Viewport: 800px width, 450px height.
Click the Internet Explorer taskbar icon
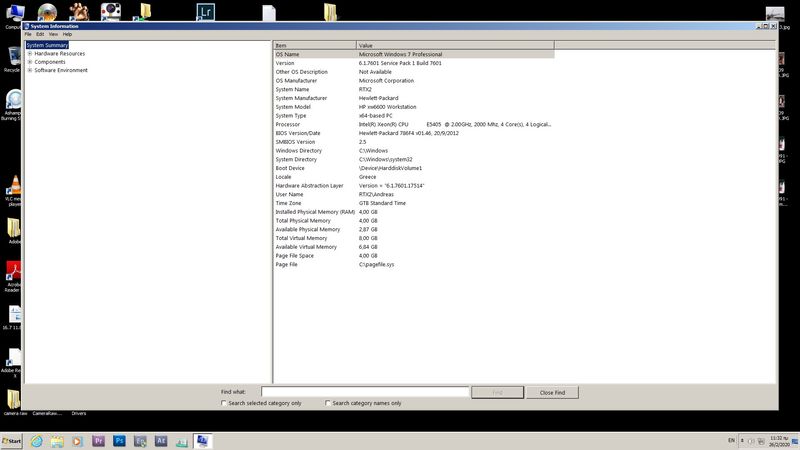click(x=36, y=440)
